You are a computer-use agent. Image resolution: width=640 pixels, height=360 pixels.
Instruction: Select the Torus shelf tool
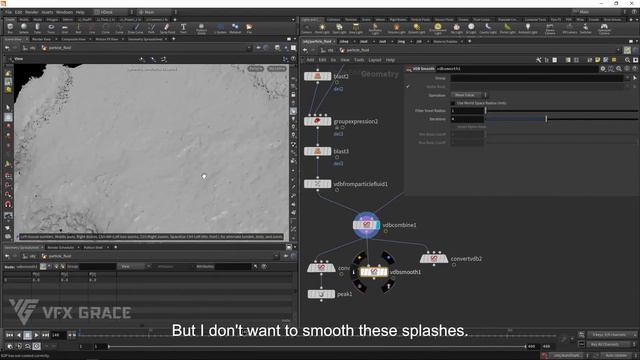pos(51,28)
